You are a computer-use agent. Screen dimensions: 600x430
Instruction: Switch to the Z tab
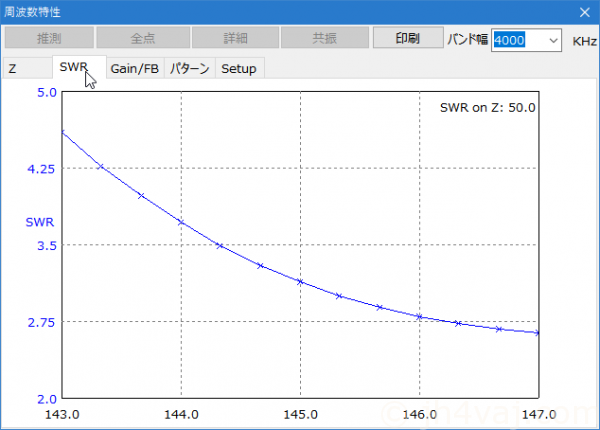[13, 68]
